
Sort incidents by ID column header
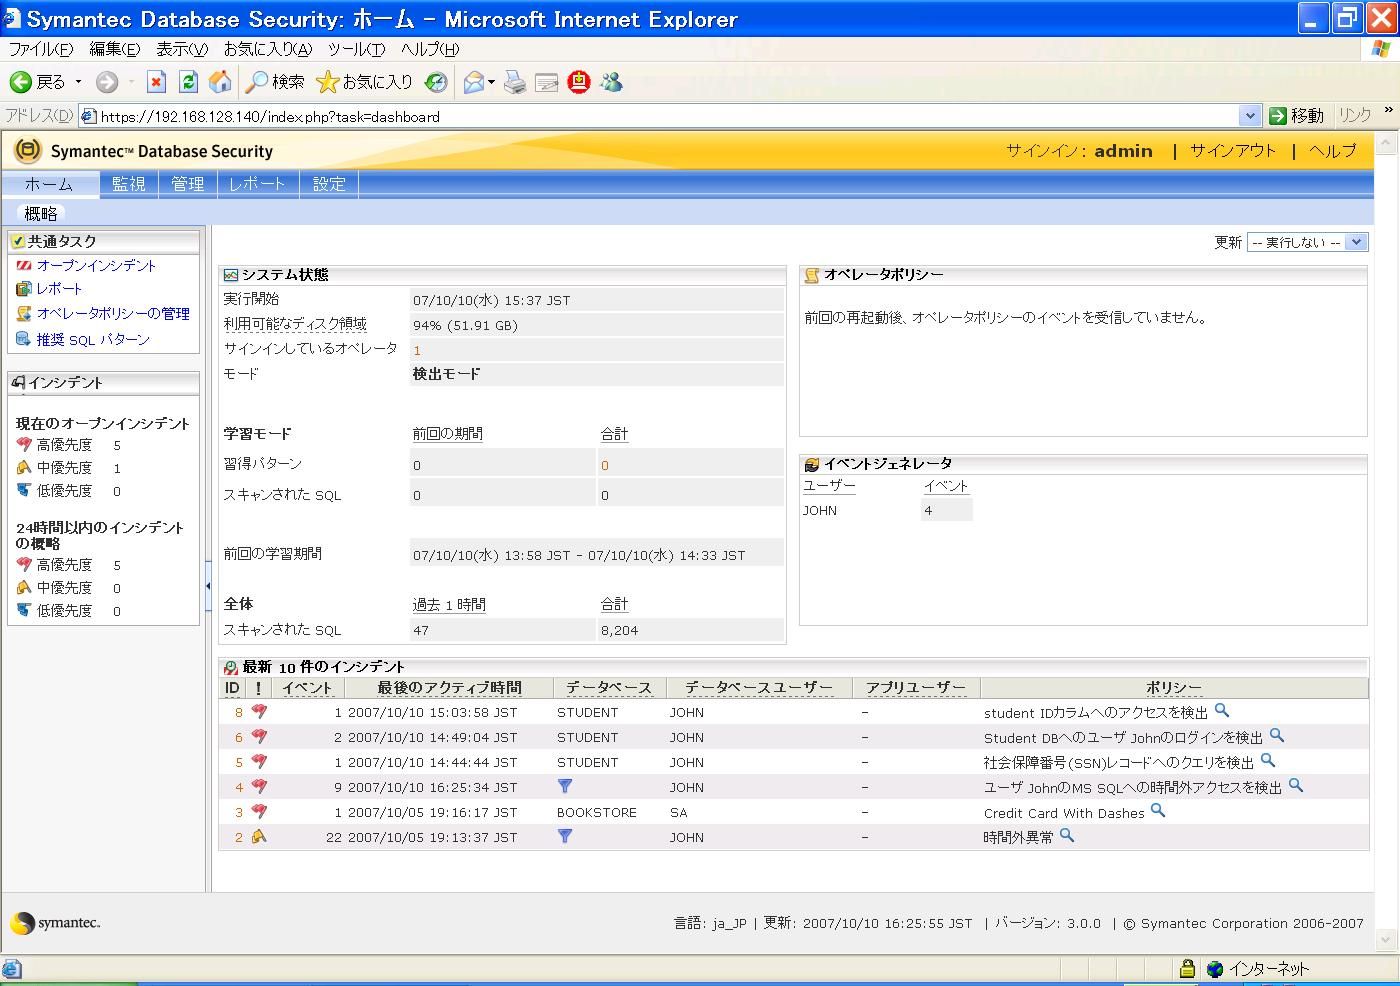[x=232, y=688]
